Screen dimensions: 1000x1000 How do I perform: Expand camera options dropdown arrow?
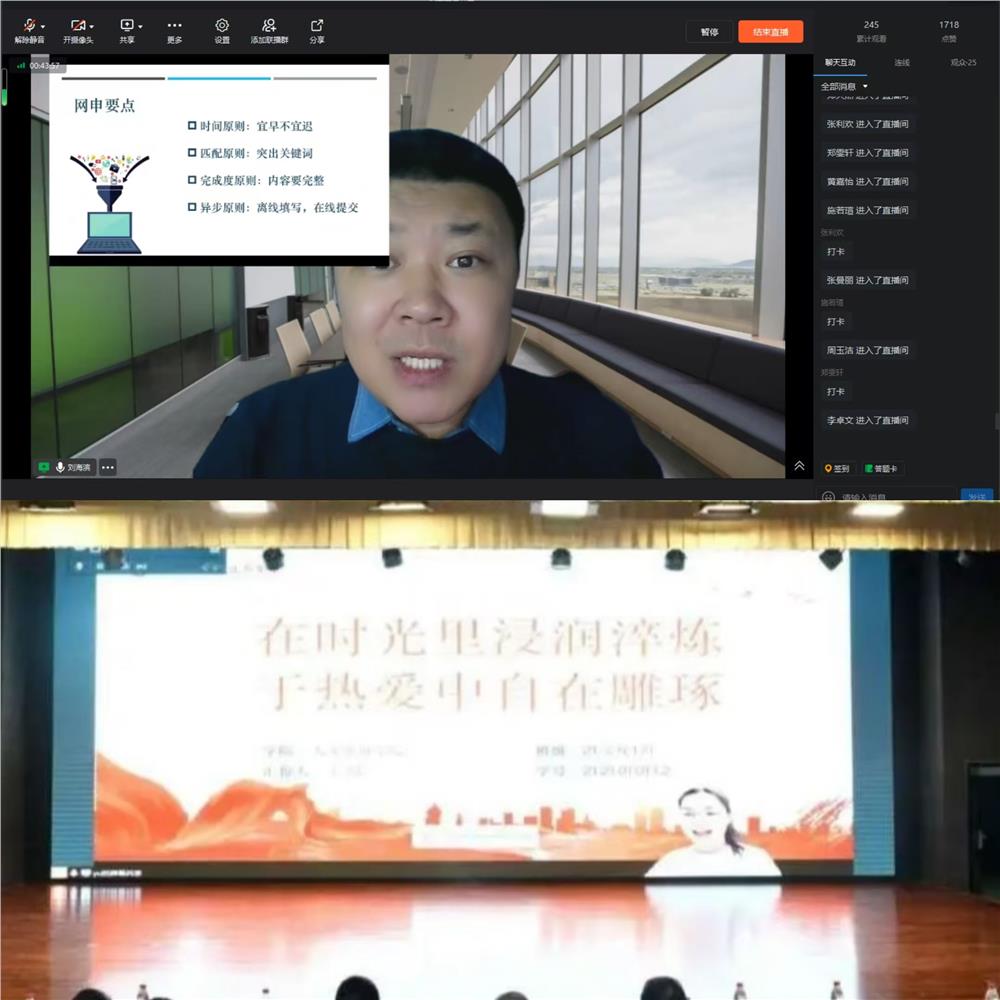(92, 26)
